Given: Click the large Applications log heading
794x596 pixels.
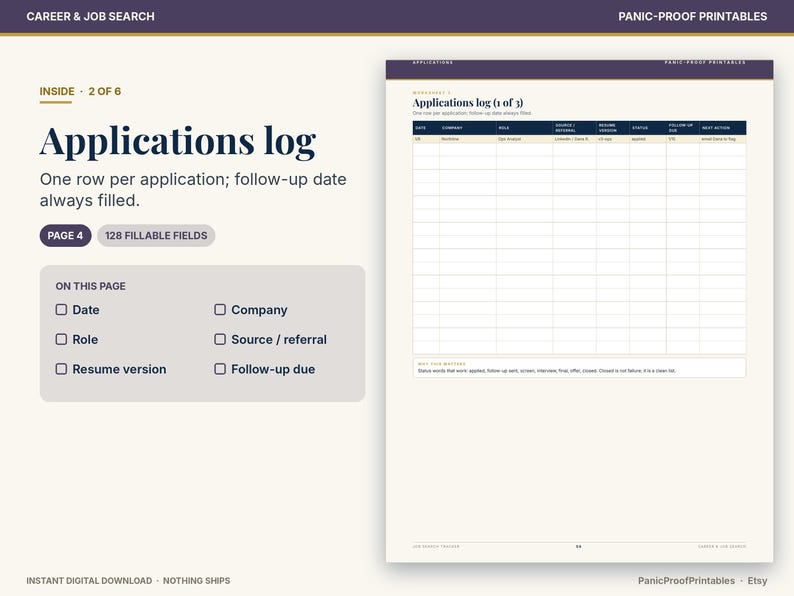Looking at the screenshot, I should coord(178,141).
